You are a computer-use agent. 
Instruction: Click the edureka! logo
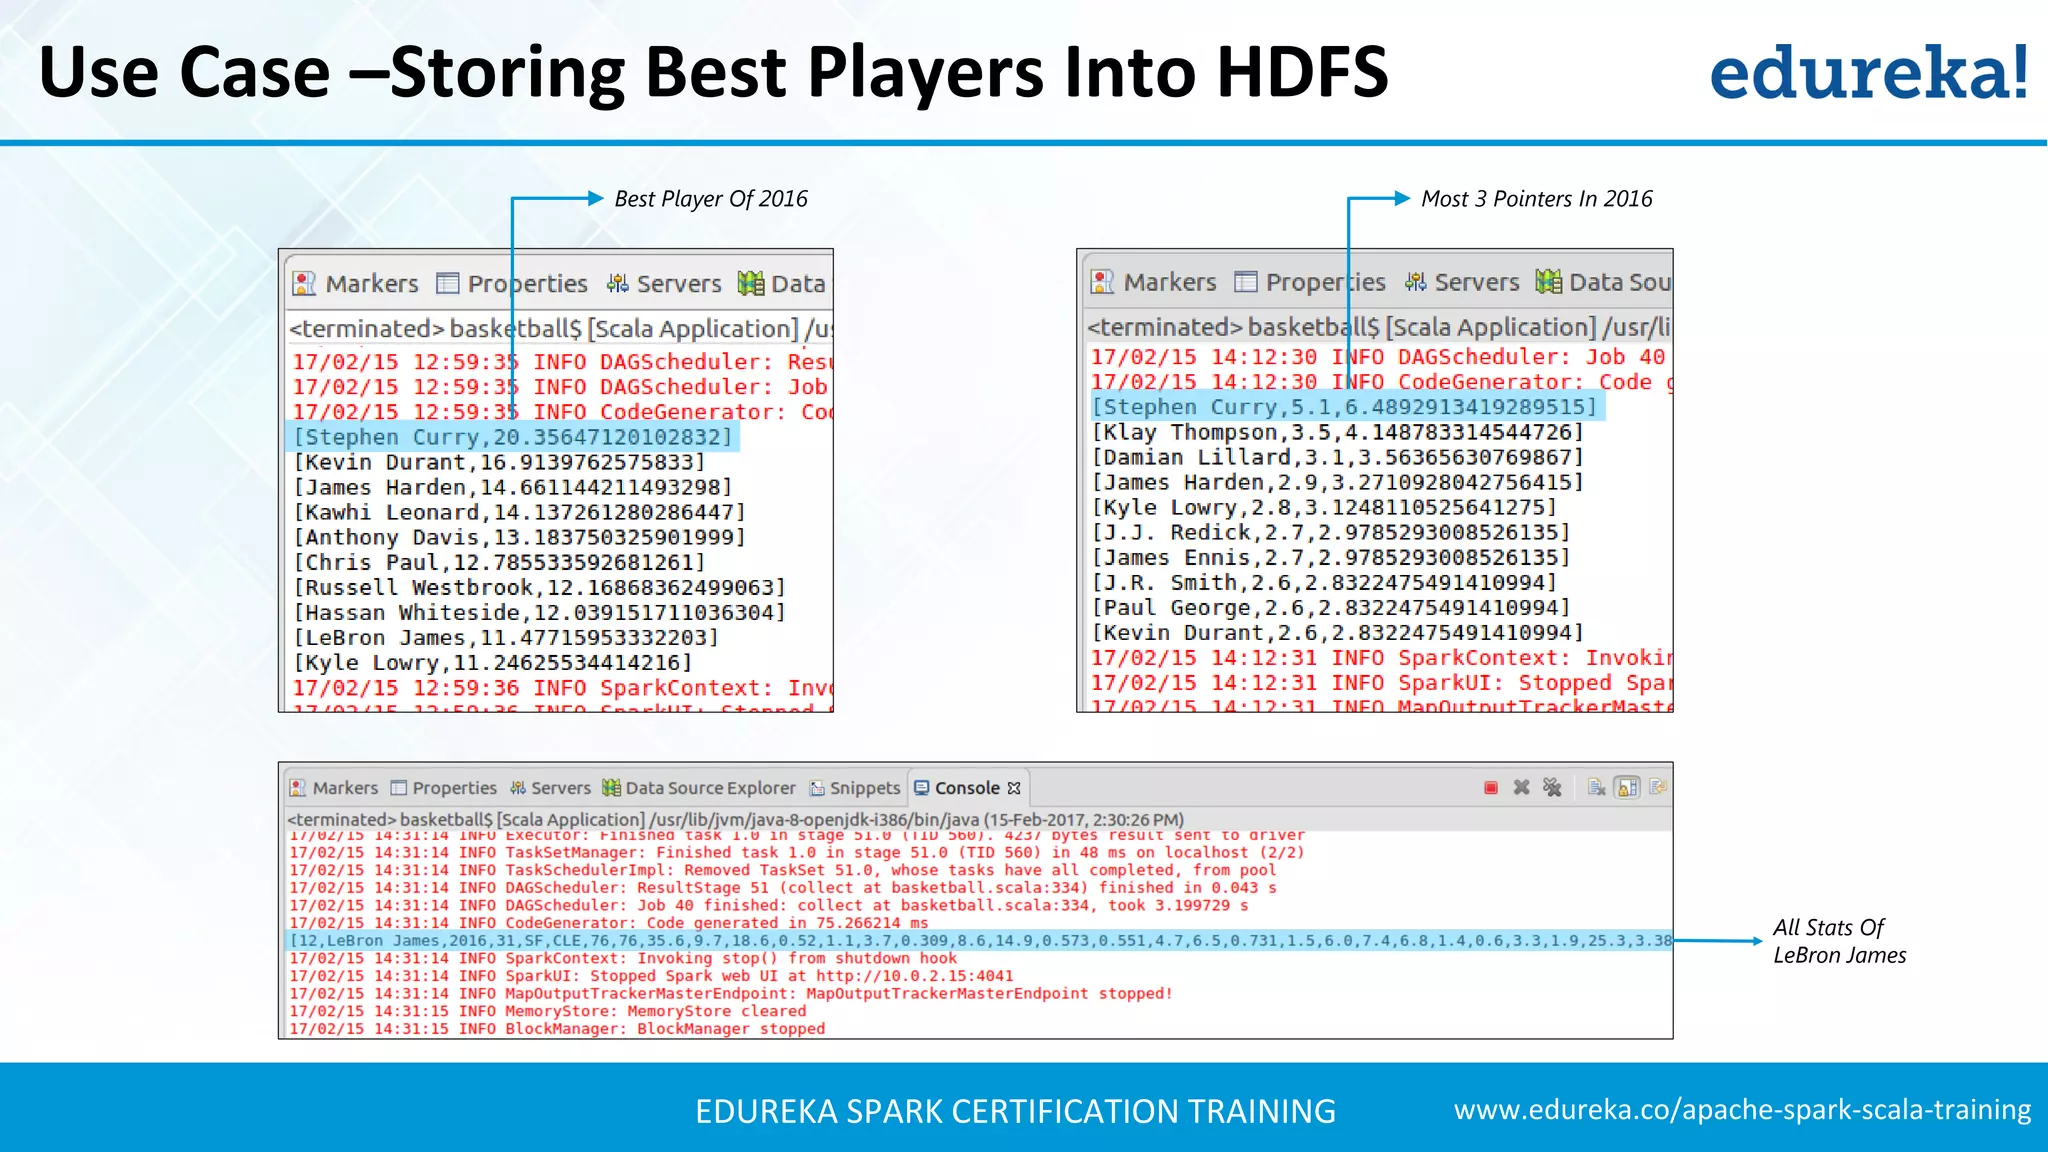[1868, 72]
